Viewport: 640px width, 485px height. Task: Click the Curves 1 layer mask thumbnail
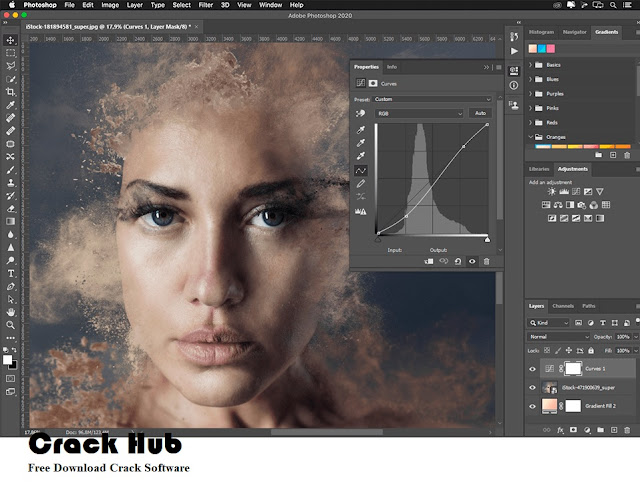pos(573,369)
